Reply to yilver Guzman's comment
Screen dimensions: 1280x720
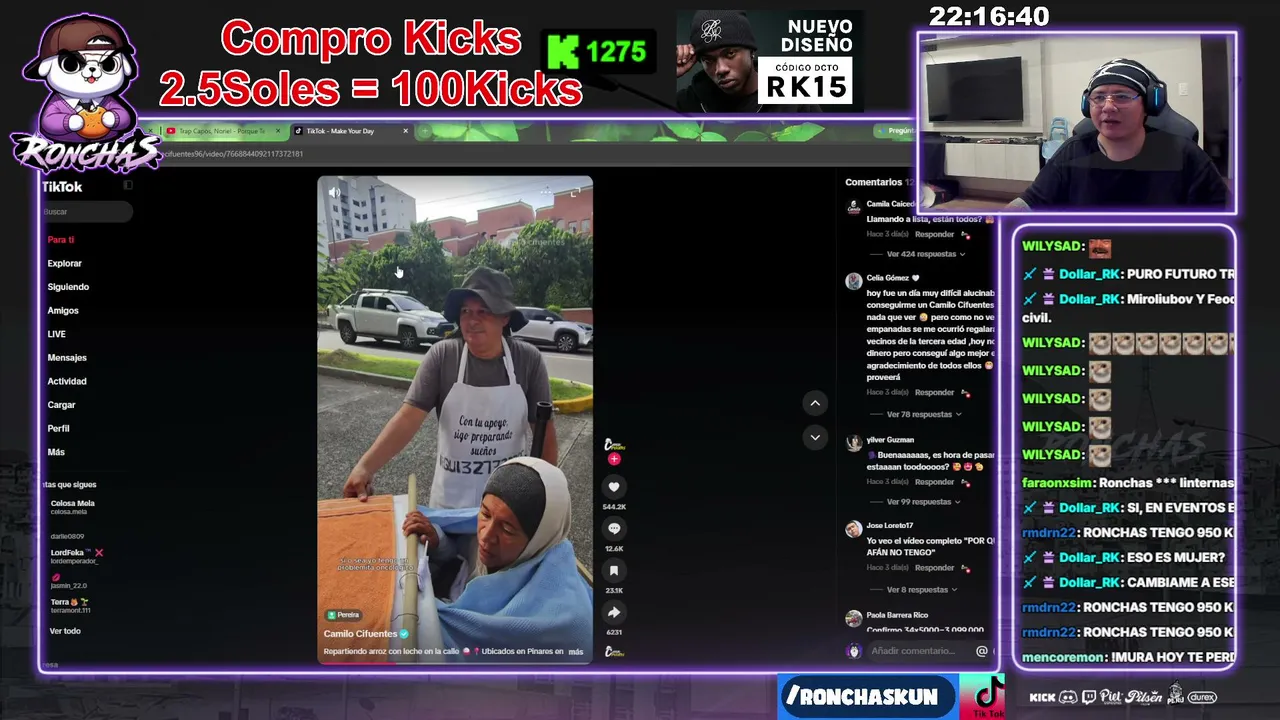(x=935, y=482)
